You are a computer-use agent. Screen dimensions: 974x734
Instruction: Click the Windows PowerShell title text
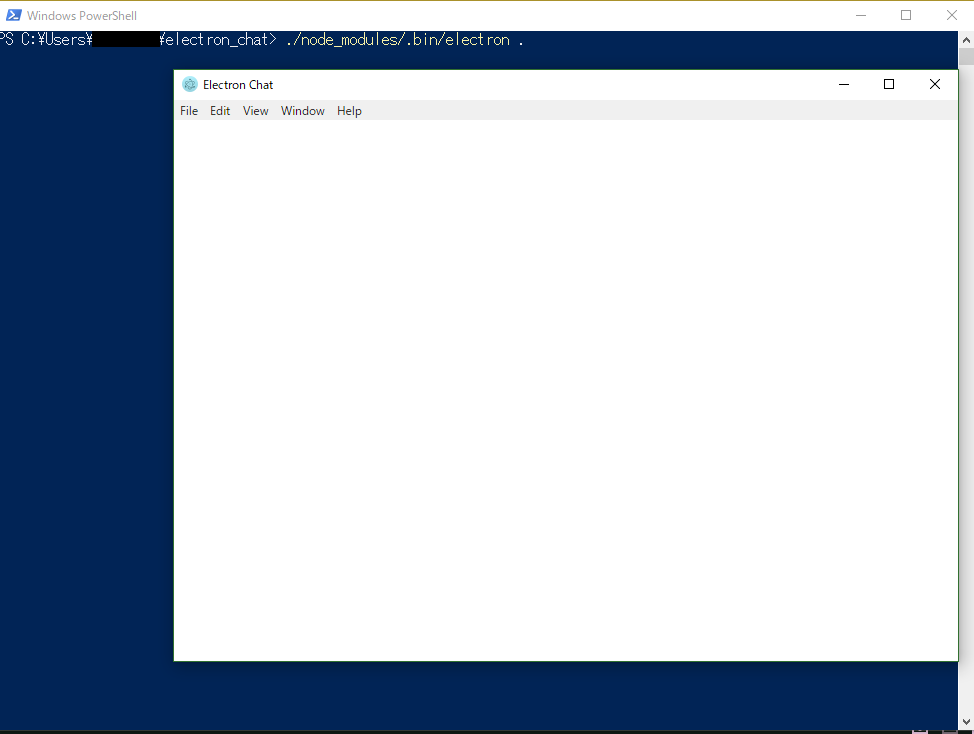pos(82,16)
